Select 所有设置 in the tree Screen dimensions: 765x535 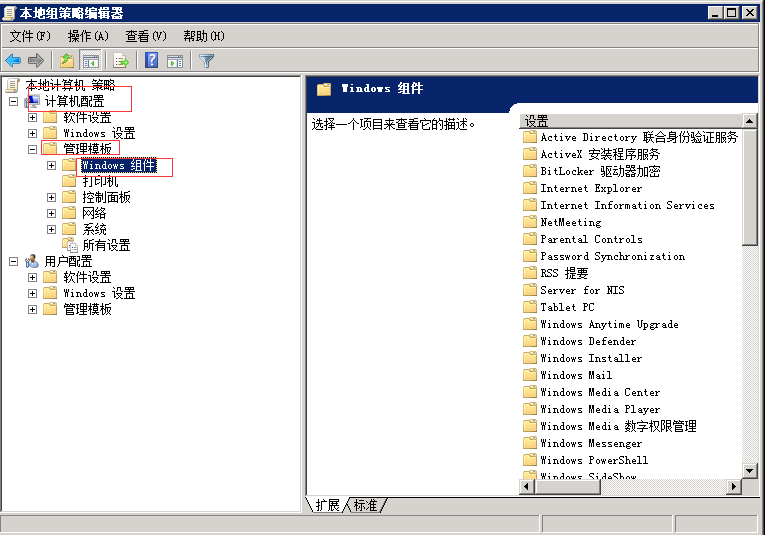[x=106, y=245]
